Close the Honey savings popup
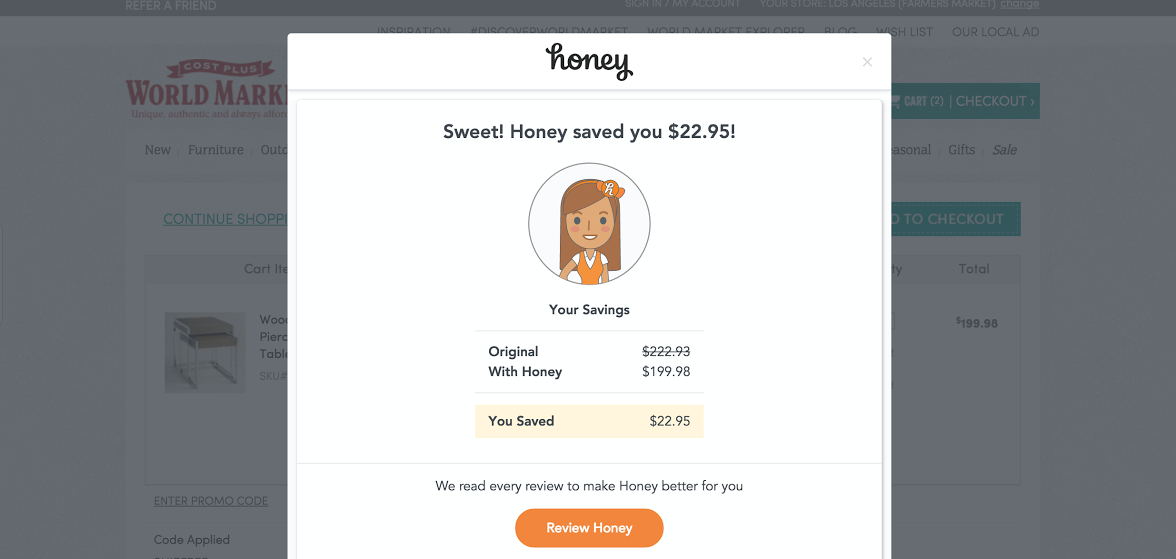Image resolution: width=1176 pixels, height=559 pixels. [x=867, y=62]
